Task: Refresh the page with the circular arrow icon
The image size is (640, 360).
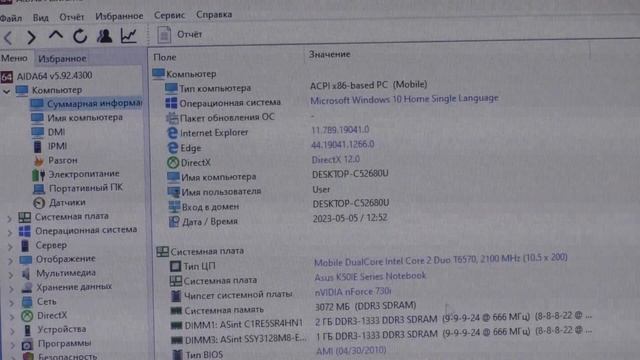Action: click(80, 36)
